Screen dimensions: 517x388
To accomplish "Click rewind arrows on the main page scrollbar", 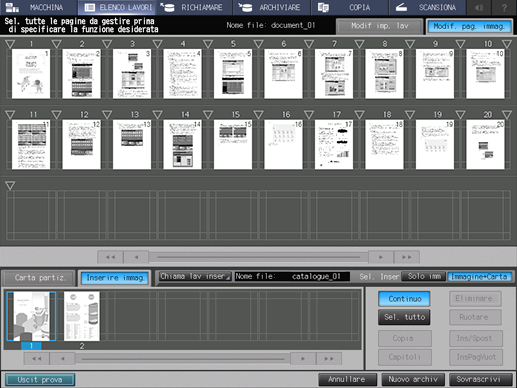I will [x=110, y=257].
